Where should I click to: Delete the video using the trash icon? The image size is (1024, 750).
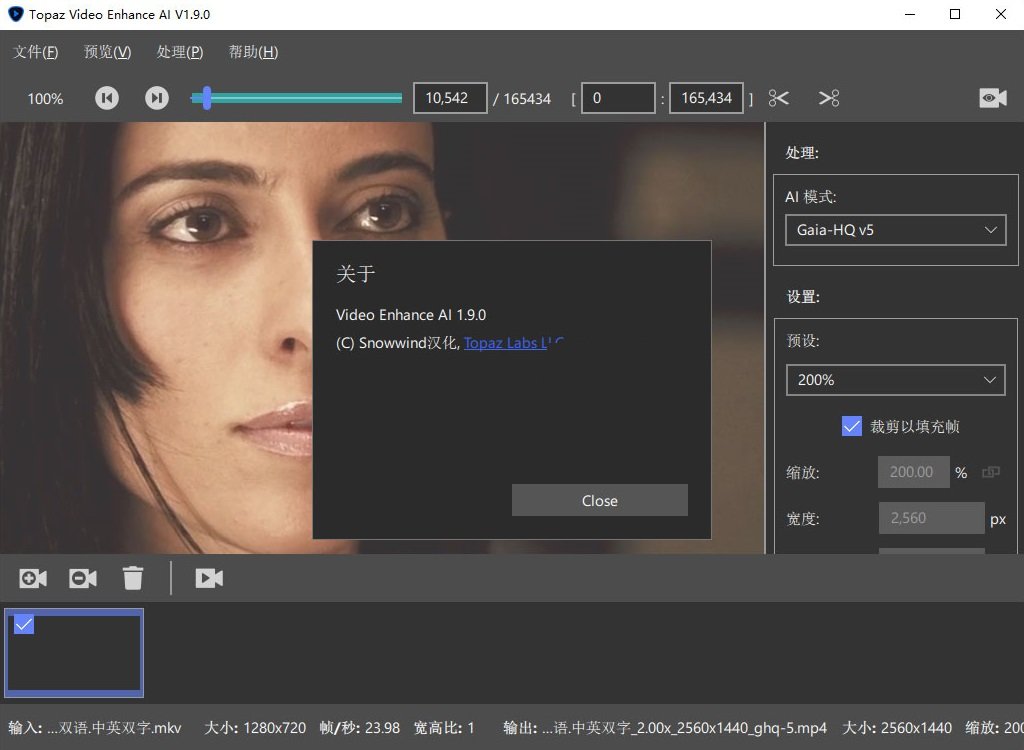pyautogui.click(x=133, y=578)
